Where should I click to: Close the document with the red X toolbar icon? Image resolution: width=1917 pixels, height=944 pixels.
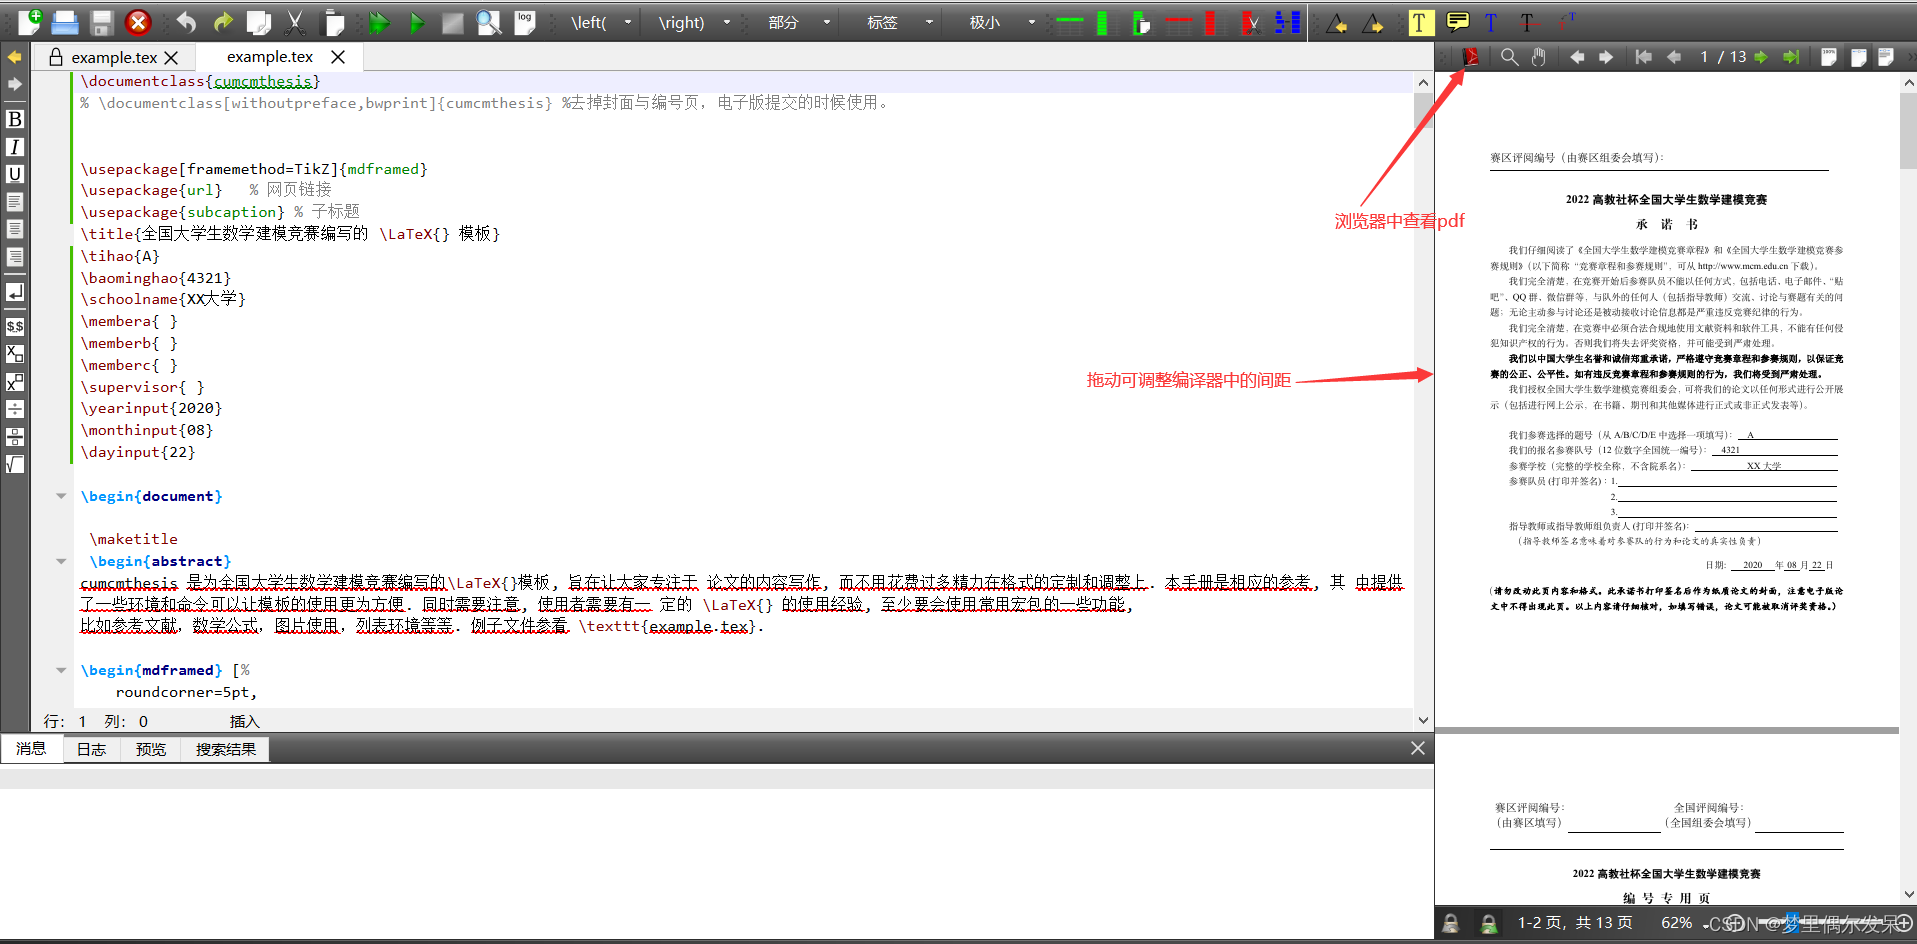[138, 22]
